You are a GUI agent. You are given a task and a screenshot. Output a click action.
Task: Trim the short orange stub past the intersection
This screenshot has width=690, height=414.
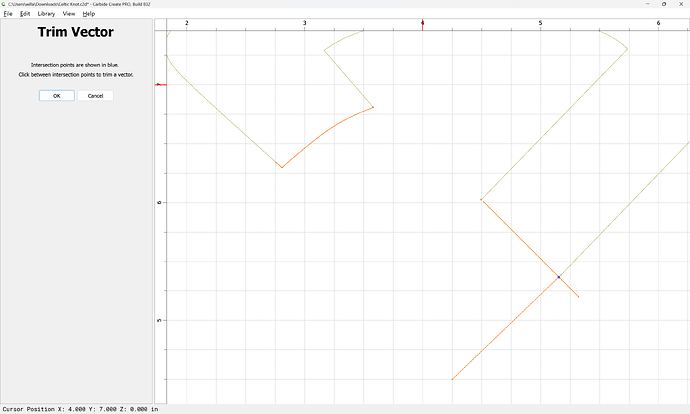pyautogui.click(x=569, y=288)
